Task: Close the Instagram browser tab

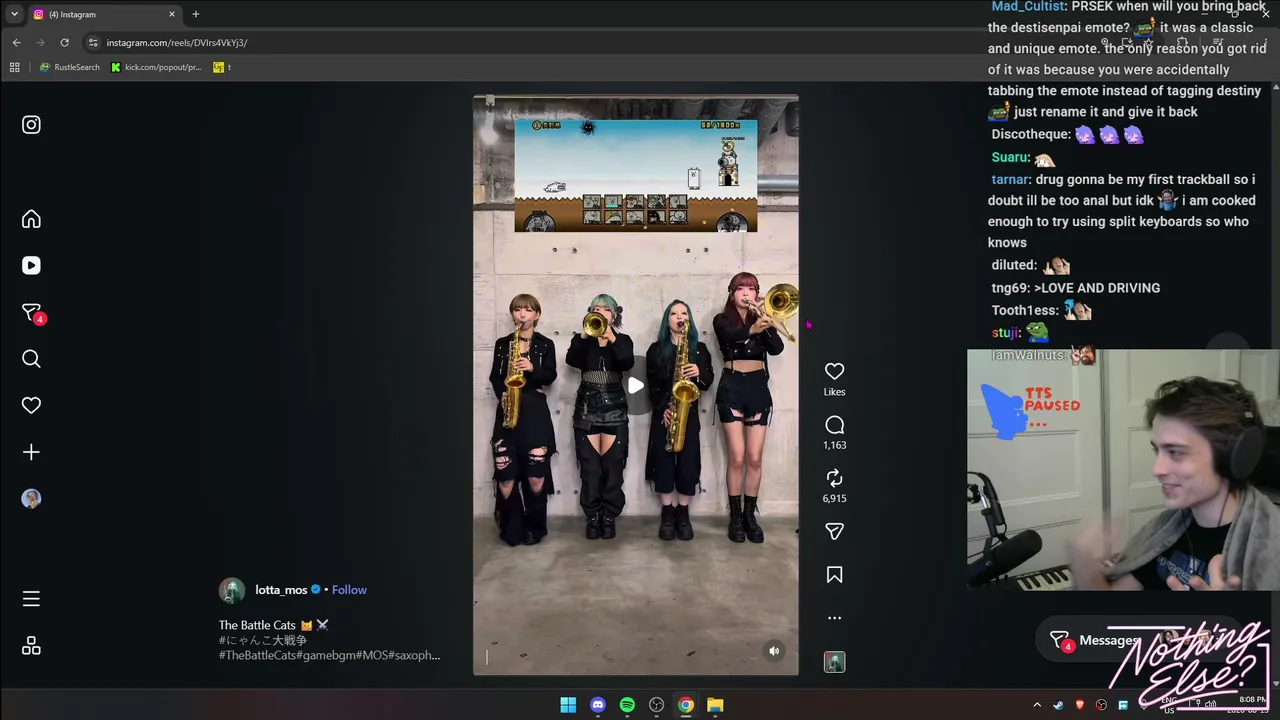Action: 172,14
